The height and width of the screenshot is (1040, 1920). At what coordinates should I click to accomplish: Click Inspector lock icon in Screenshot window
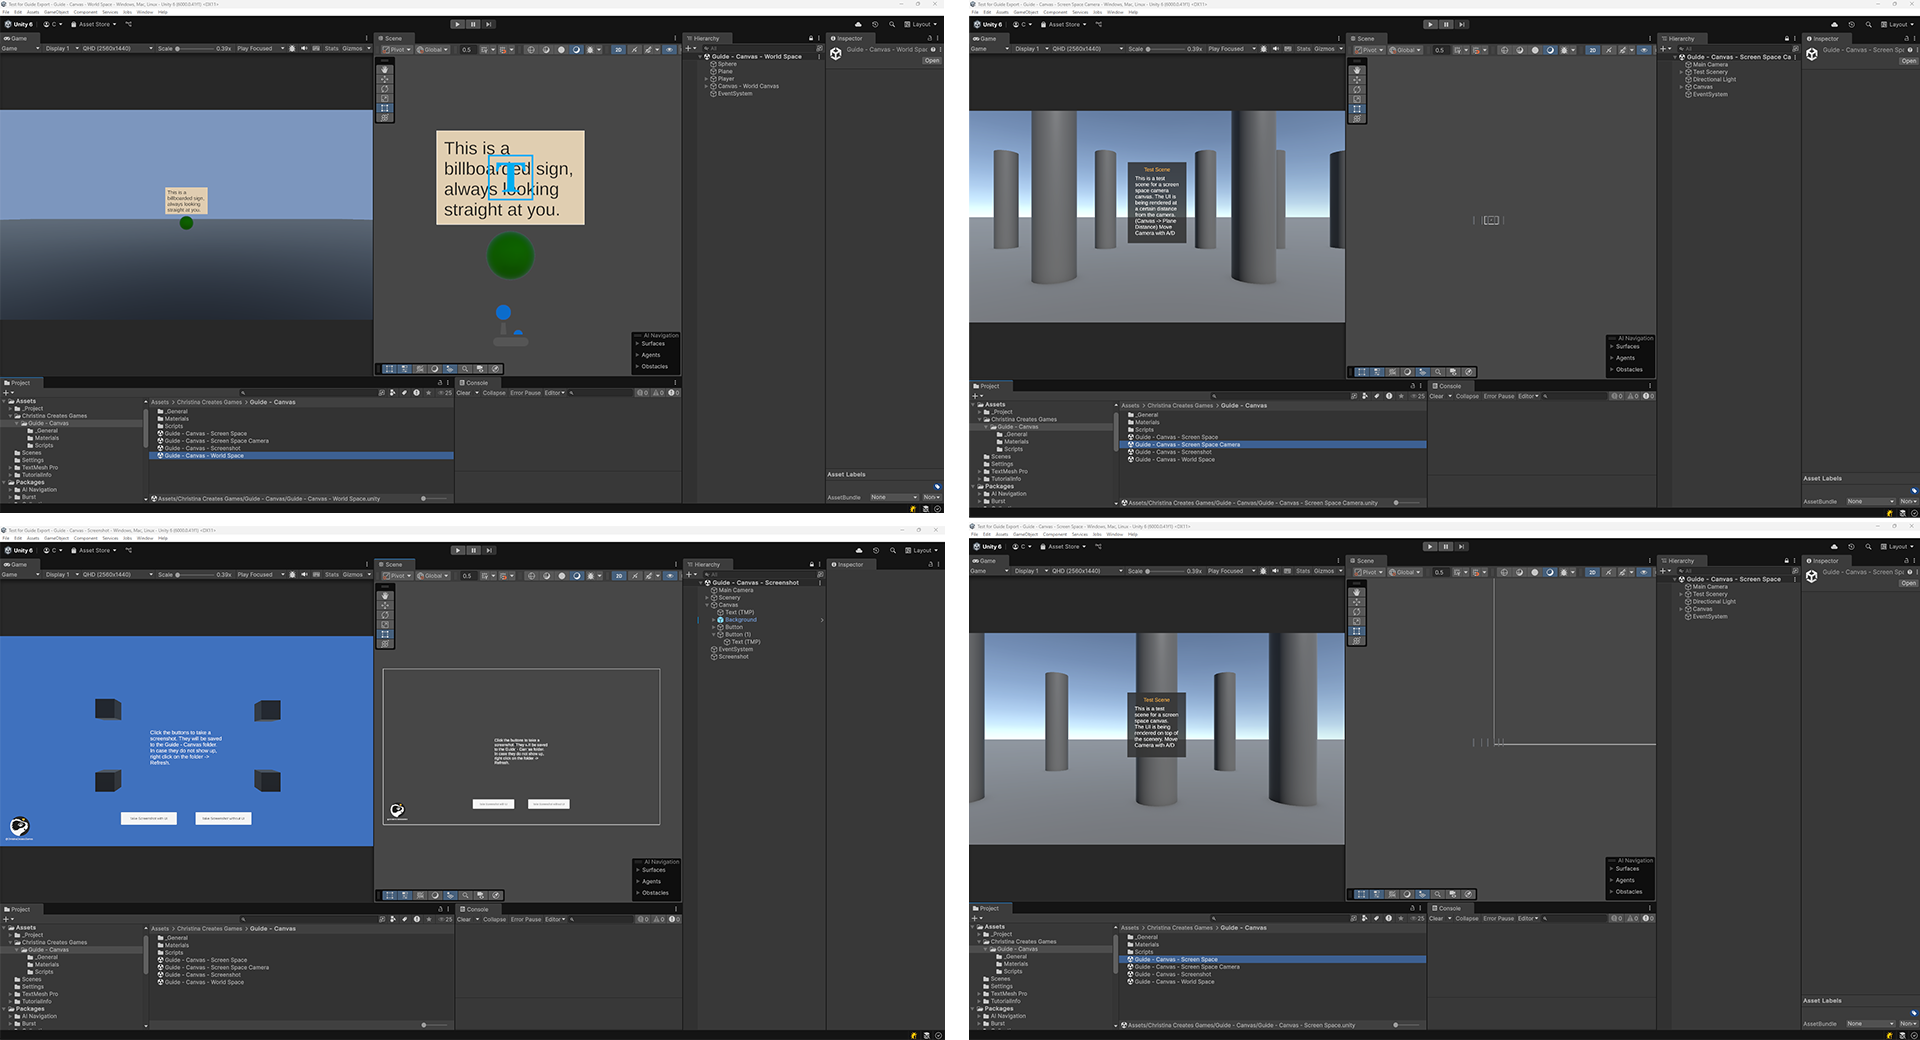930,564
